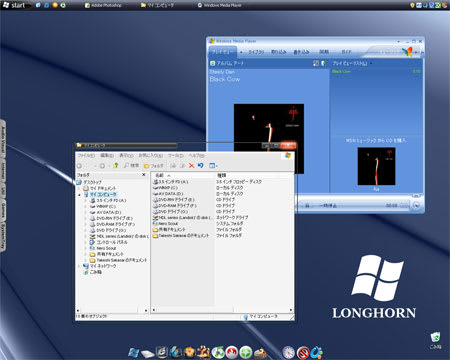Click DVD-RAM ドライブ (F:) in file list
The height and width of the screenshot is (360, 450).
[x=175, y=206]
